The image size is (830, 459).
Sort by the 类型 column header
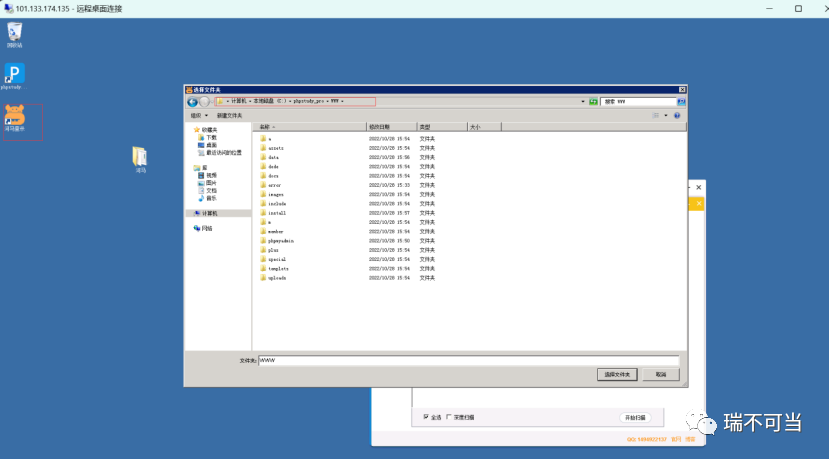point(442,127)
